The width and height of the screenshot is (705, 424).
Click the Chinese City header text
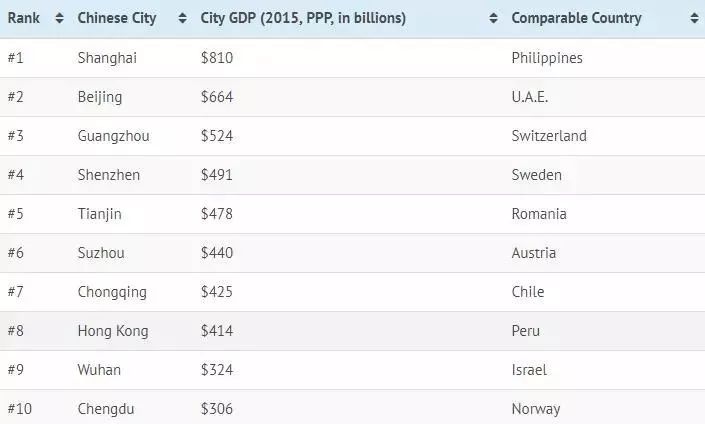tap(117, 19)
